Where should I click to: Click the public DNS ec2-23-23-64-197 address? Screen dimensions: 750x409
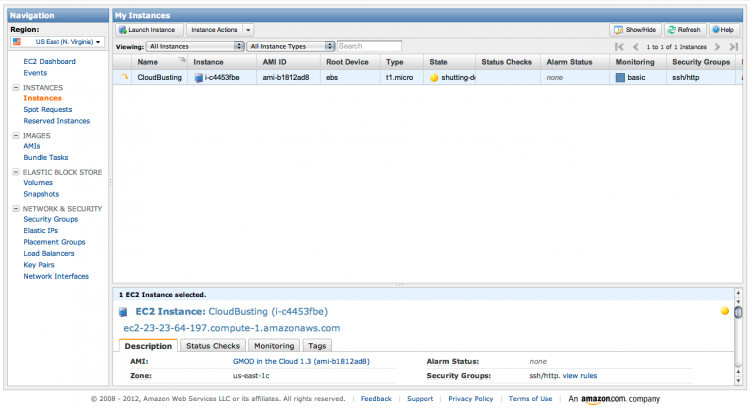pos(232,328)
